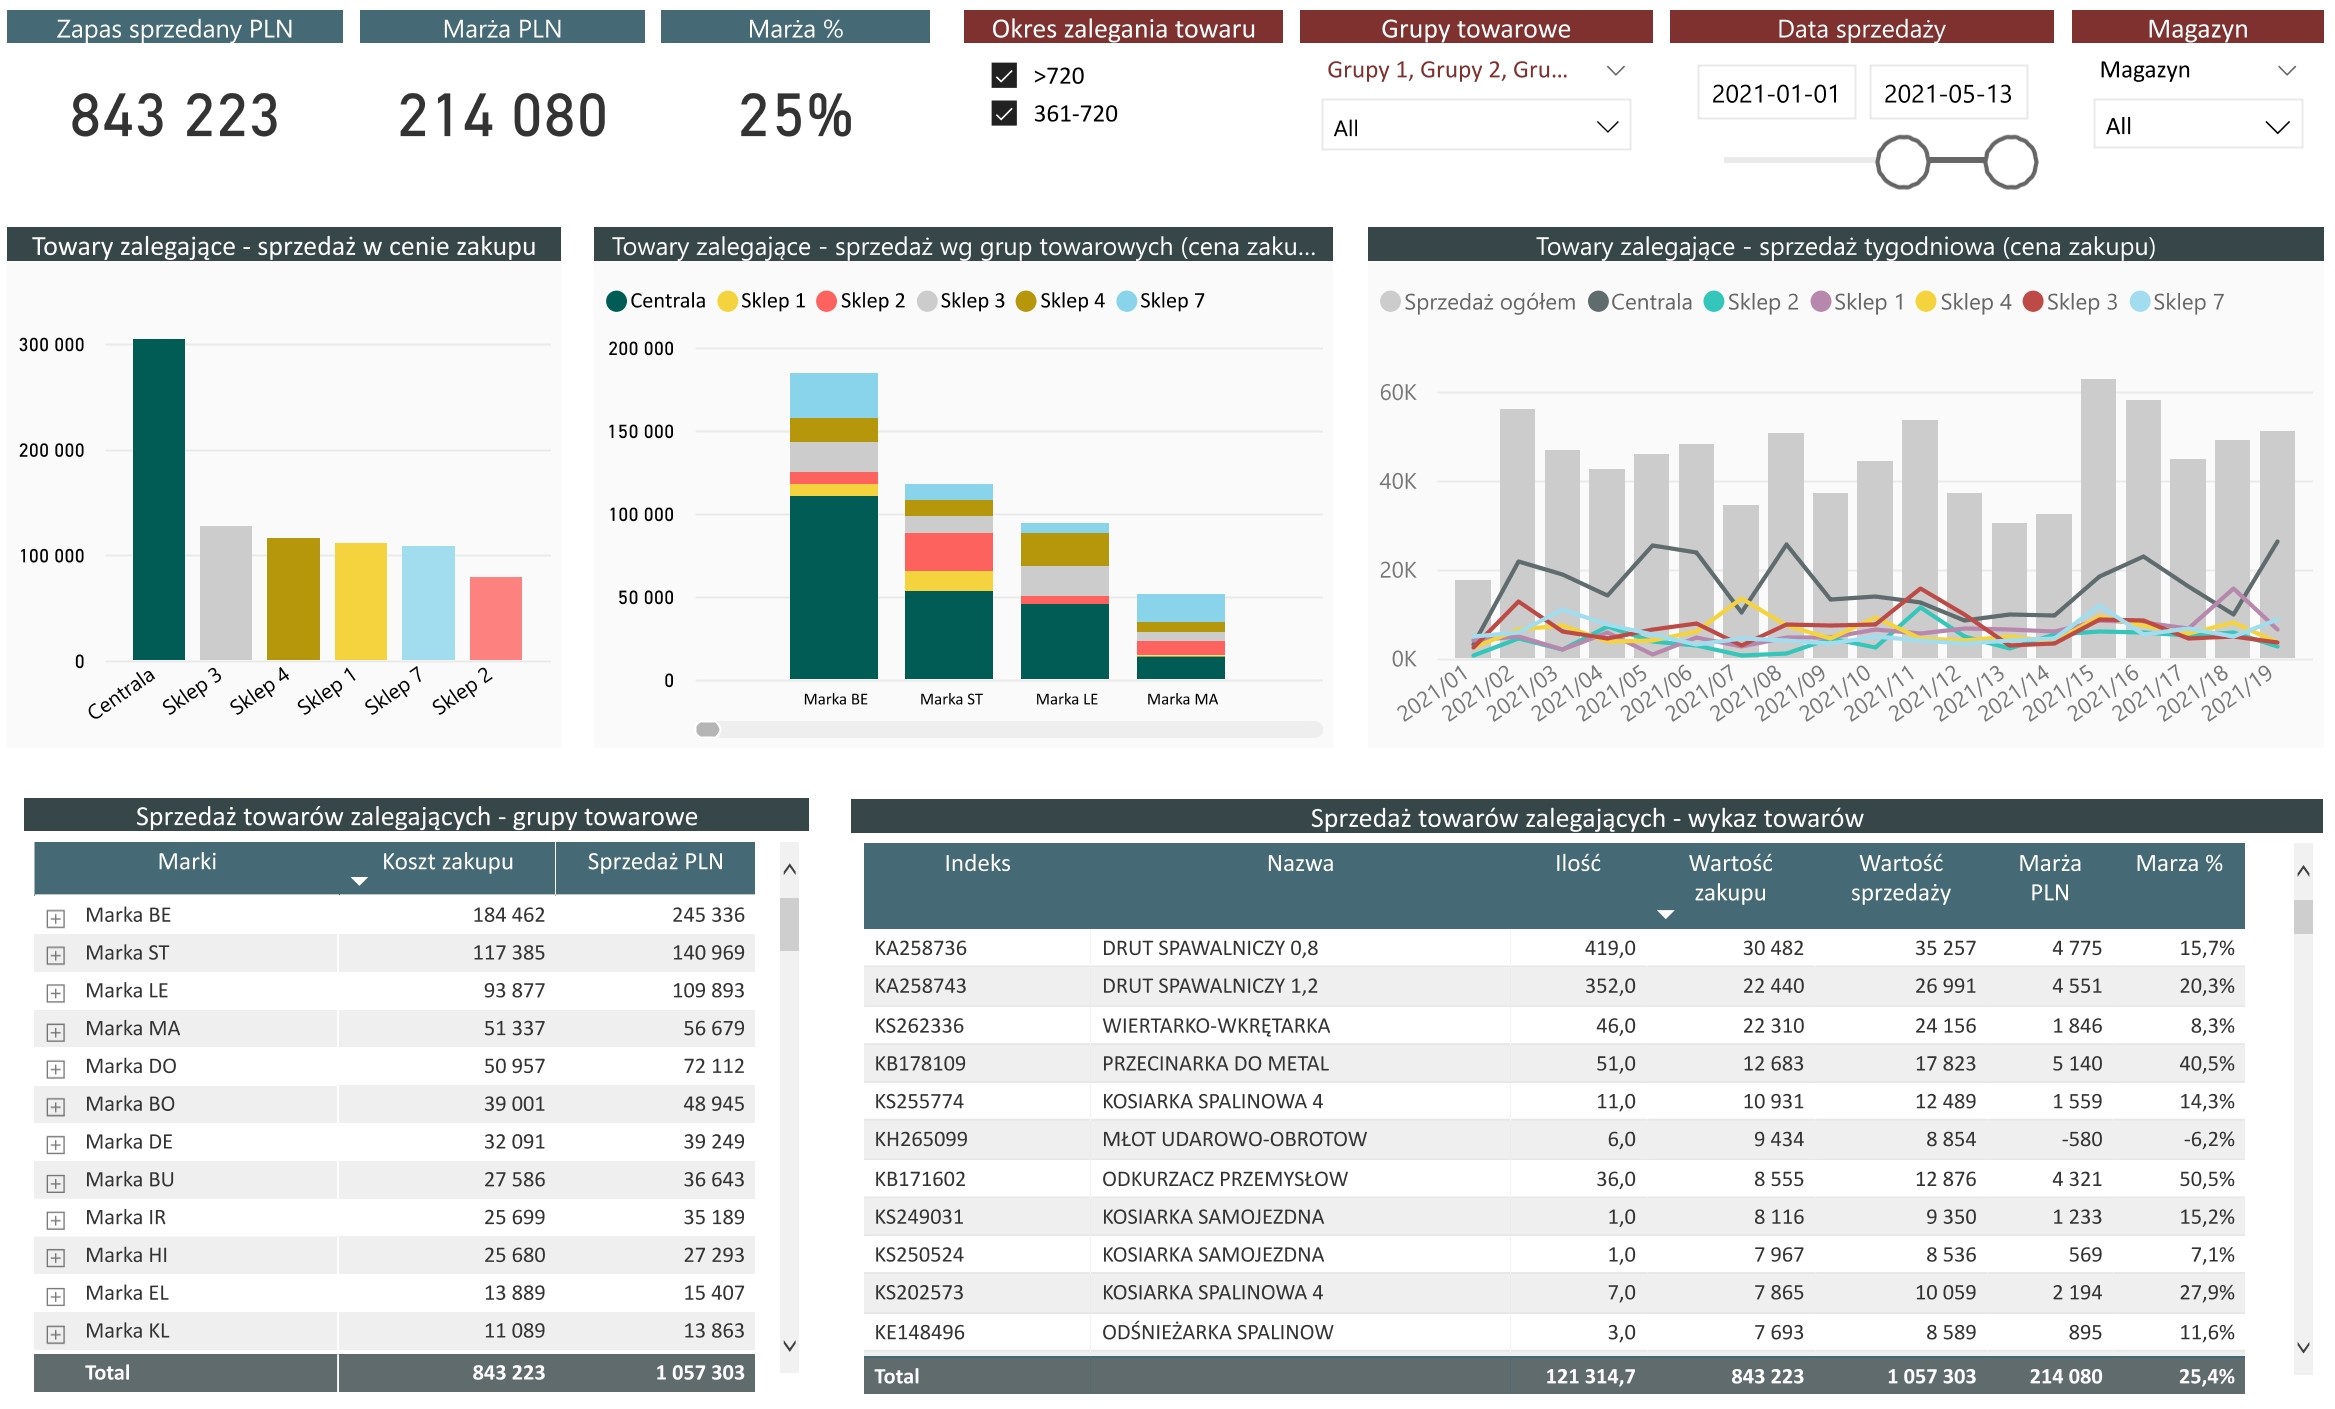
Task: Toggle the 361-720 checkbox
Action: coord(1004,113)
